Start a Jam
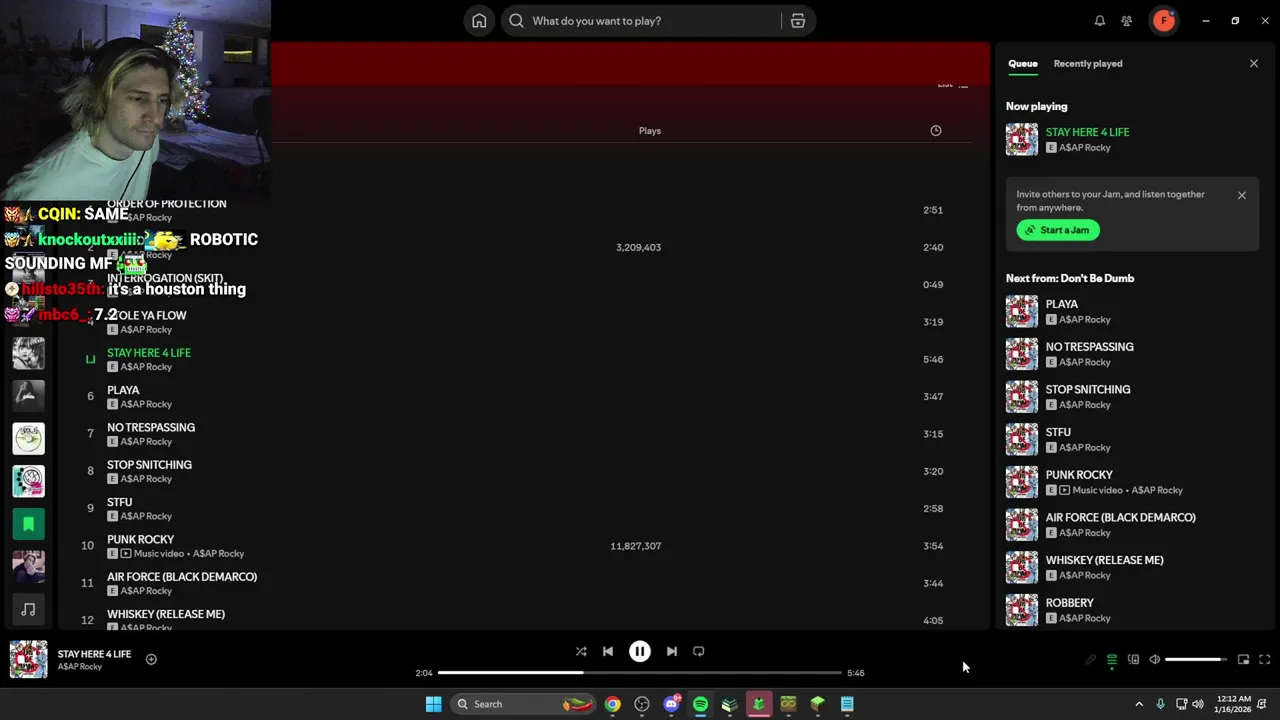1280x720 pixels. tap(1058, 230)
